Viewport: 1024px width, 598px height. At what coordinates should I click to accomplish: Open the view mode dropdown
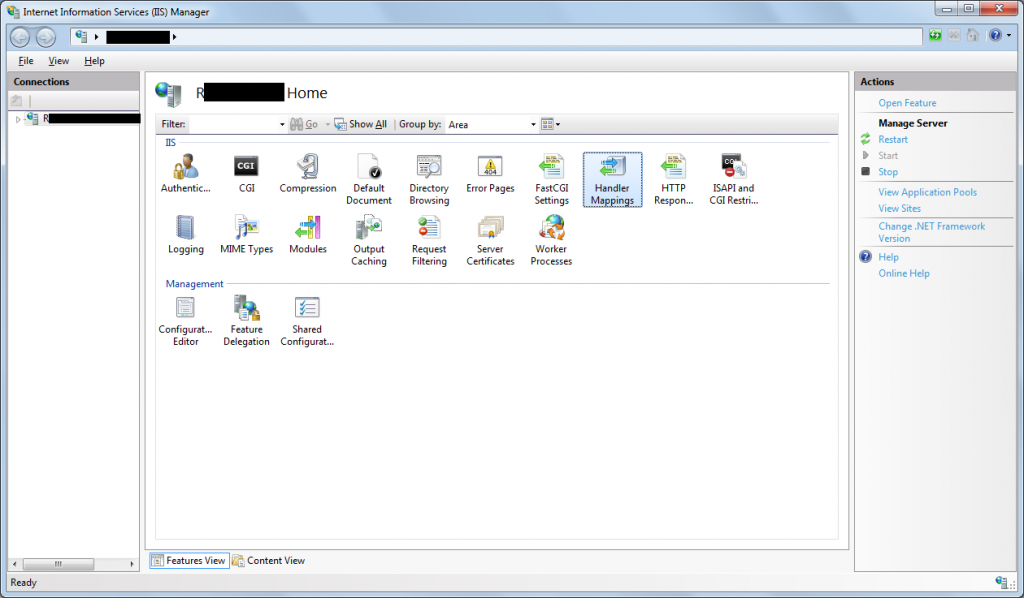click(x=551, y=124)
